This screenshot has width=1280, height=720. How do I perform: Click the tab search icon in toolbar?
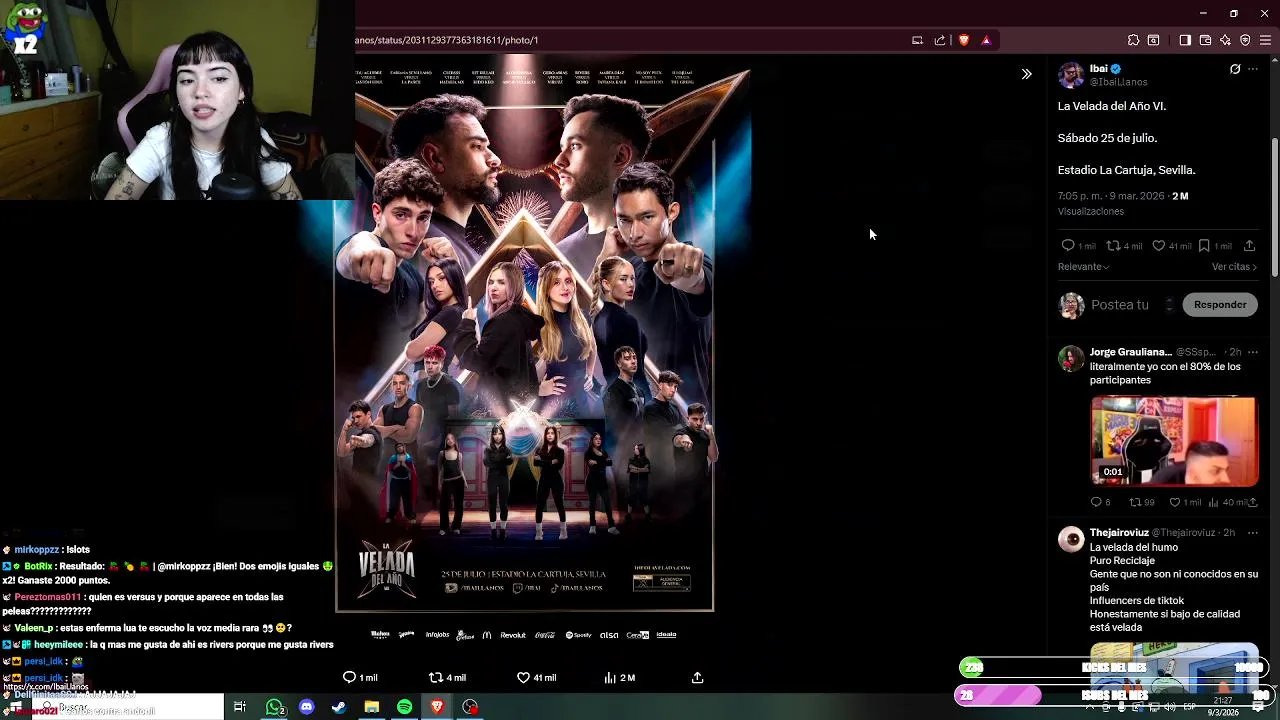1153,40
